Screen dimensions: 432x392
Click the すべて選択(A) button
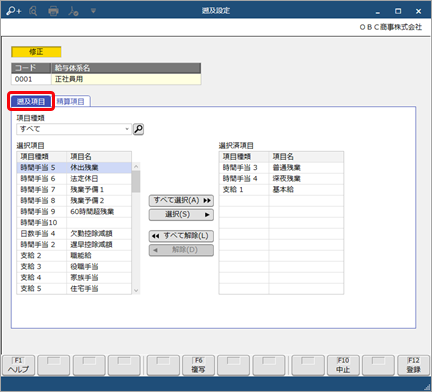pyautogui.click(x=181, y=200)
